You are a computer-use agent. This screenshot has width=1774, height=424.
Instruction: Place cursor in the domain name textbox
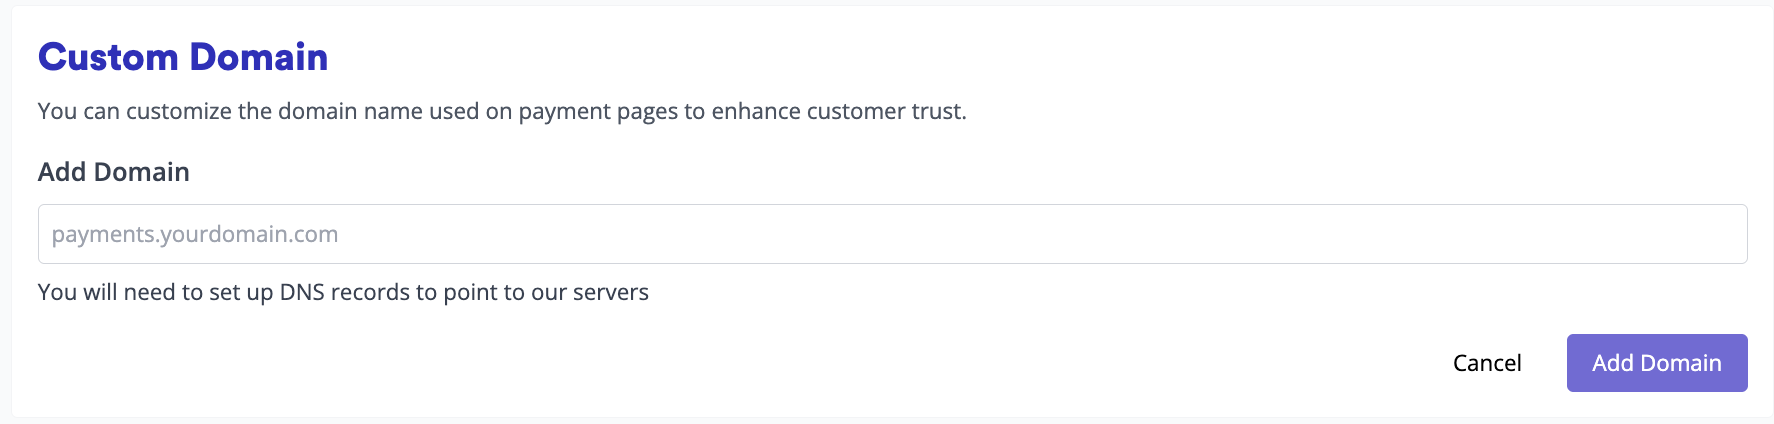pyautogui.click(x=892, y=234)
